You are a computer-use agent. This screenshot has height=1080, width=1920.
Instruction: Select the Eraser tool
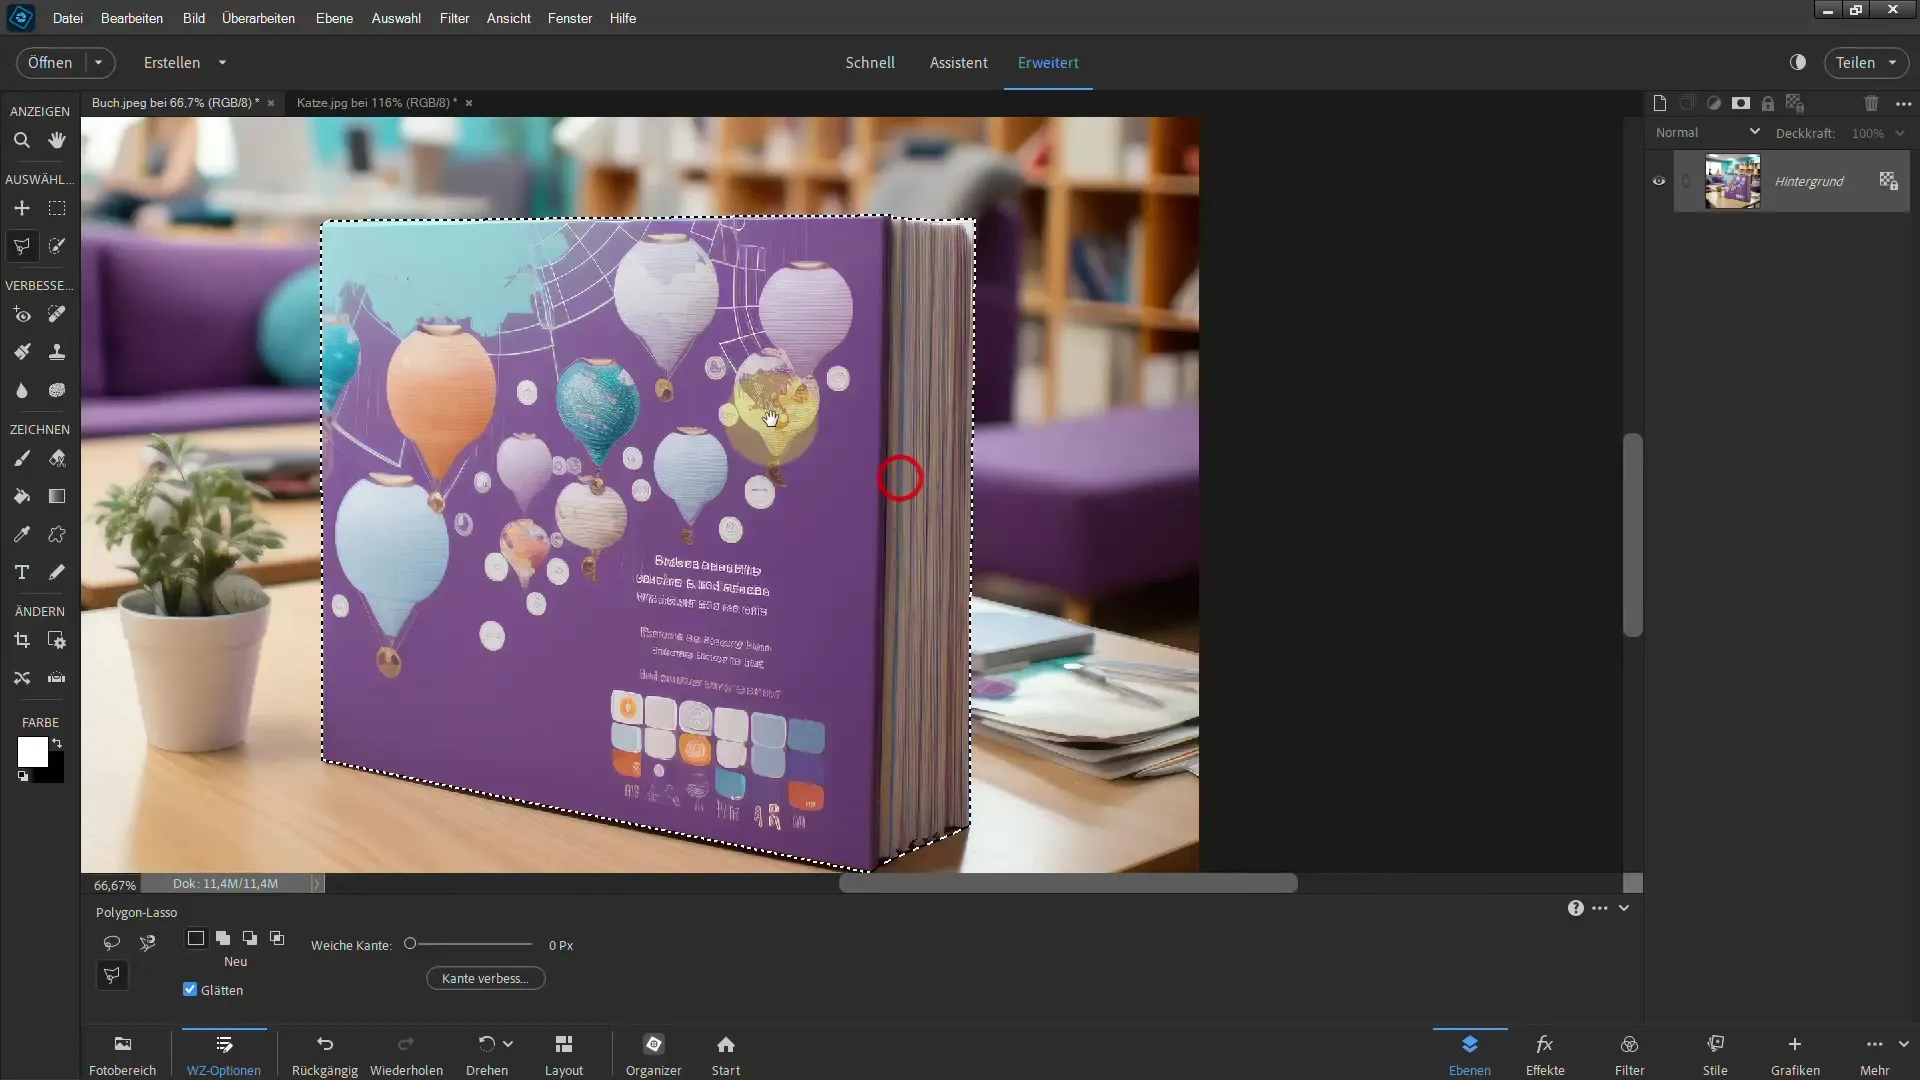57,459
